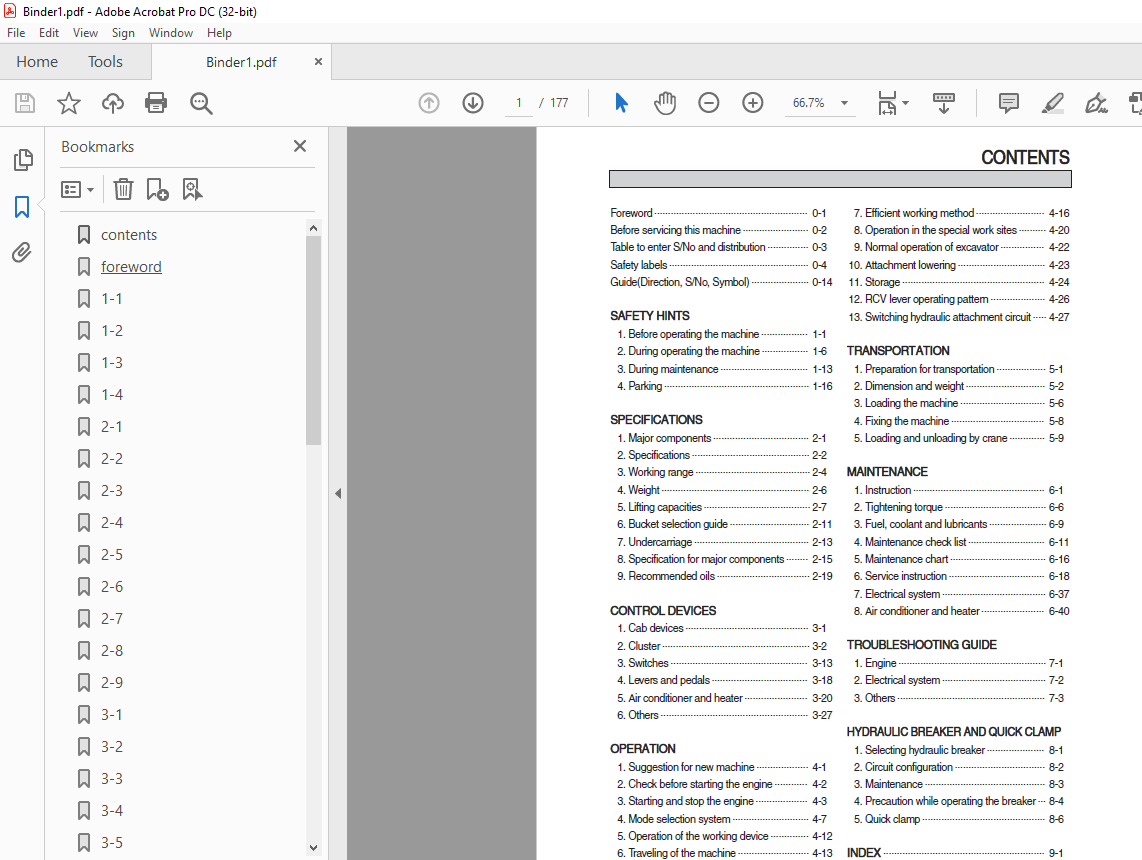Add file to starred favorites

(68, 103)
